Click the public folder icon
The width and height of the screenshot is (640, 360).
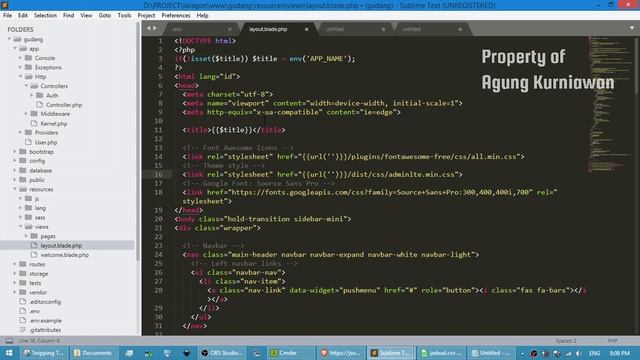point(23,180)
